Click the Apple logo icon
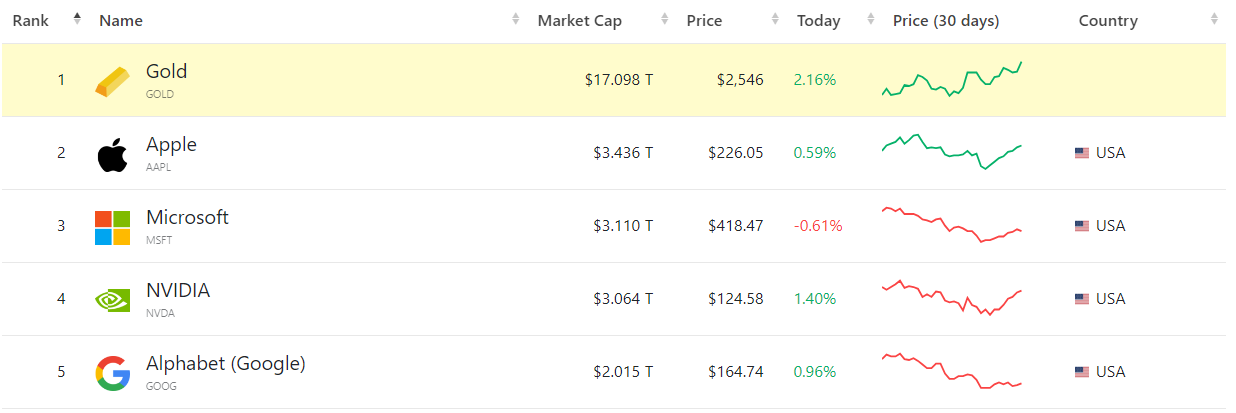This screenshot has width=1236, height=413. tap(112, 155)
